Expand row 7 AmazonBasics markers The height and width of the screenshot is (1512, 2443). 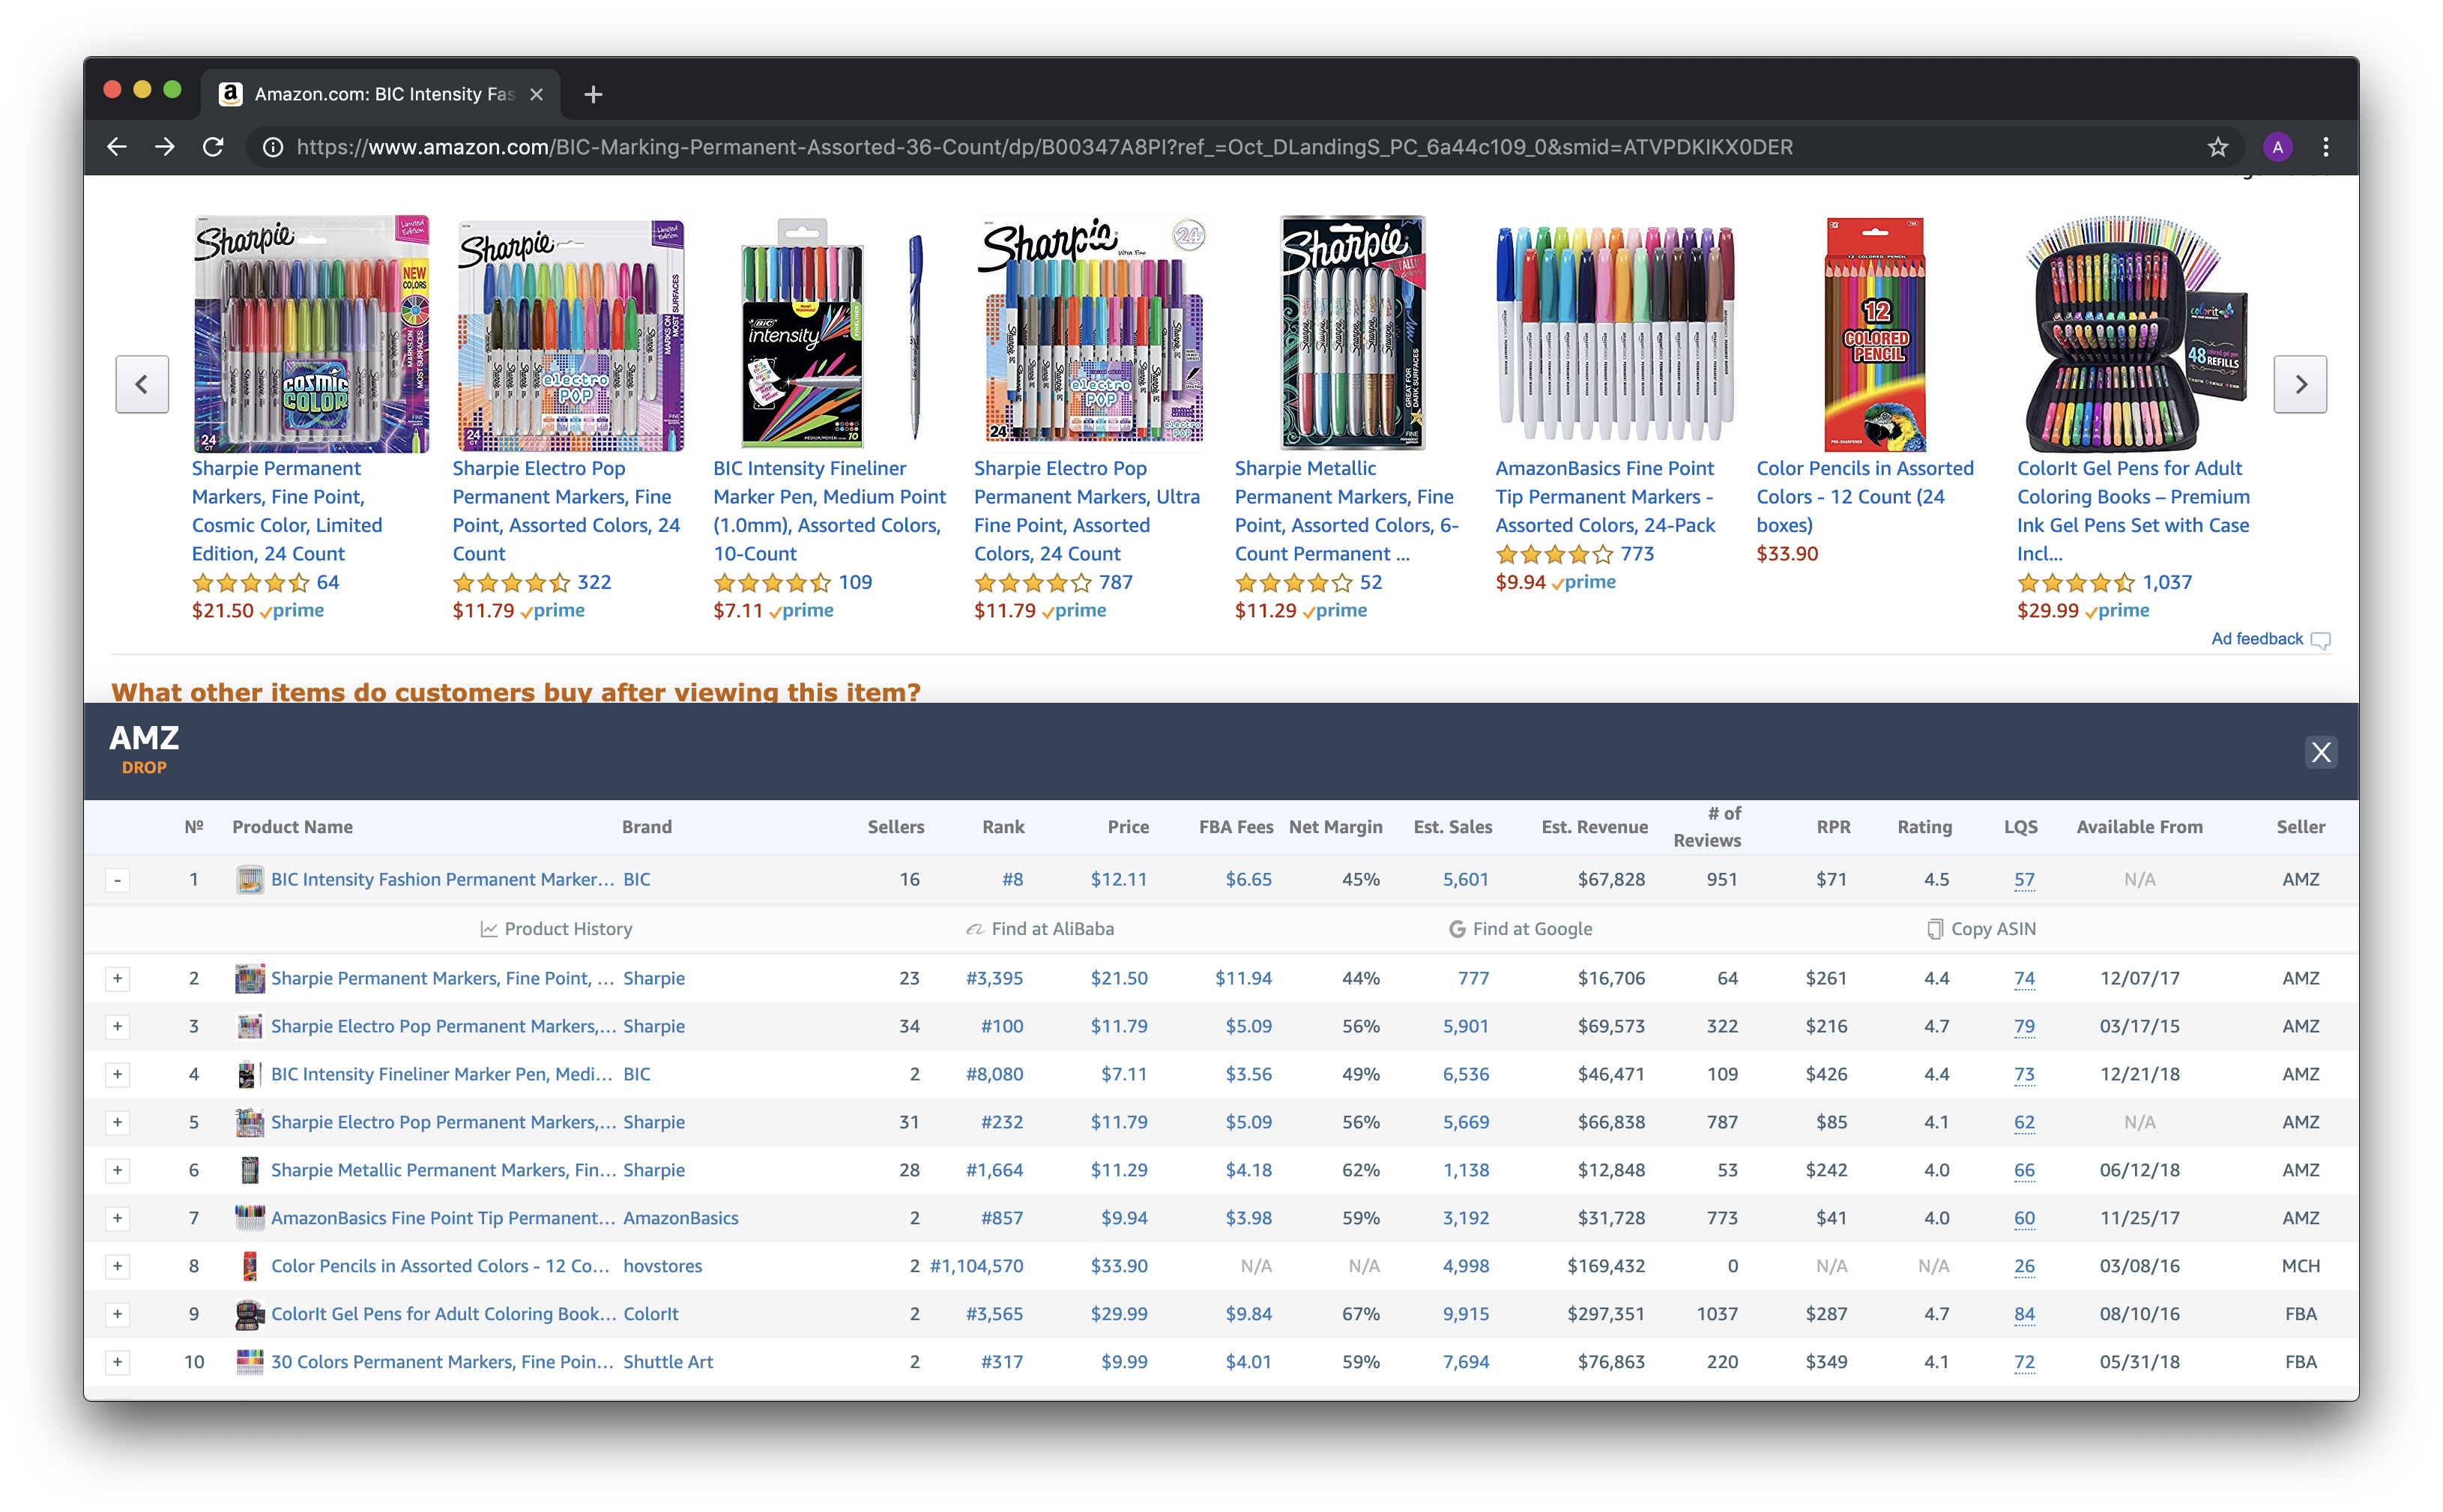pos(118,1218)
